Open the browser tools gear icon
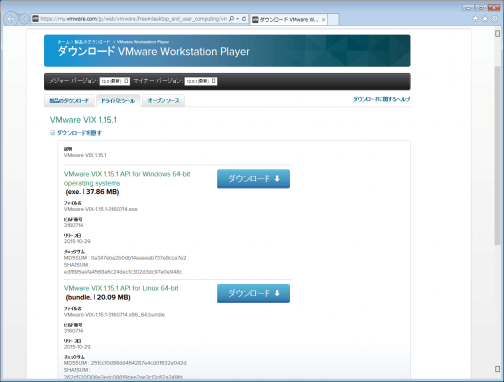Image resolution: width=504 pixels, height=382 pixels. 495,19
